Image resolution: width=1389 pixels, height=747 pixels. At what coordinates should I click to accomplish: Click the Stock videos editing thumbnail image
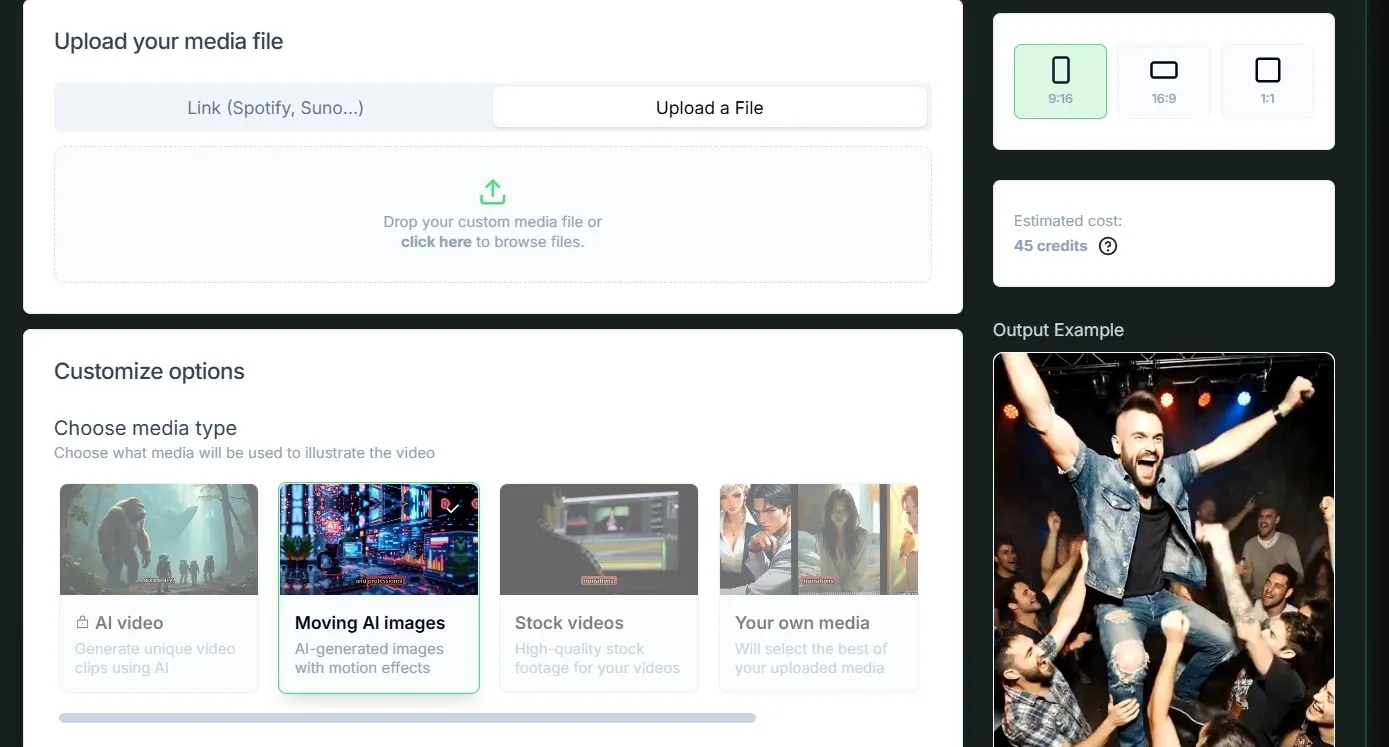(x=599, y=540)
